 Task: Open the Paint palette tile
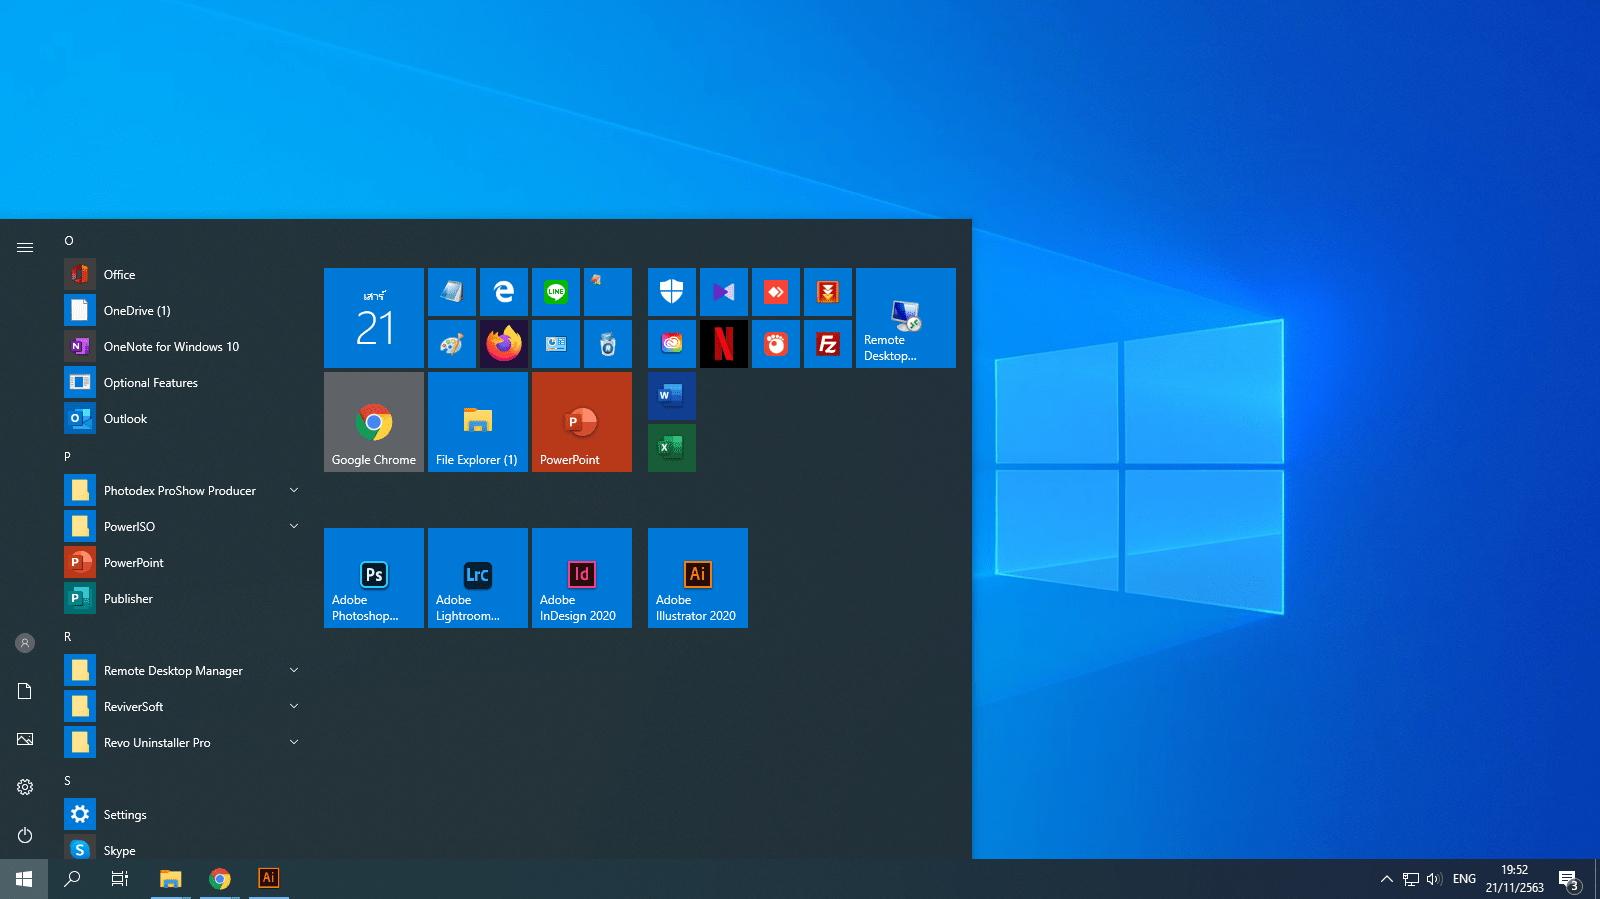tap(452, 344)
